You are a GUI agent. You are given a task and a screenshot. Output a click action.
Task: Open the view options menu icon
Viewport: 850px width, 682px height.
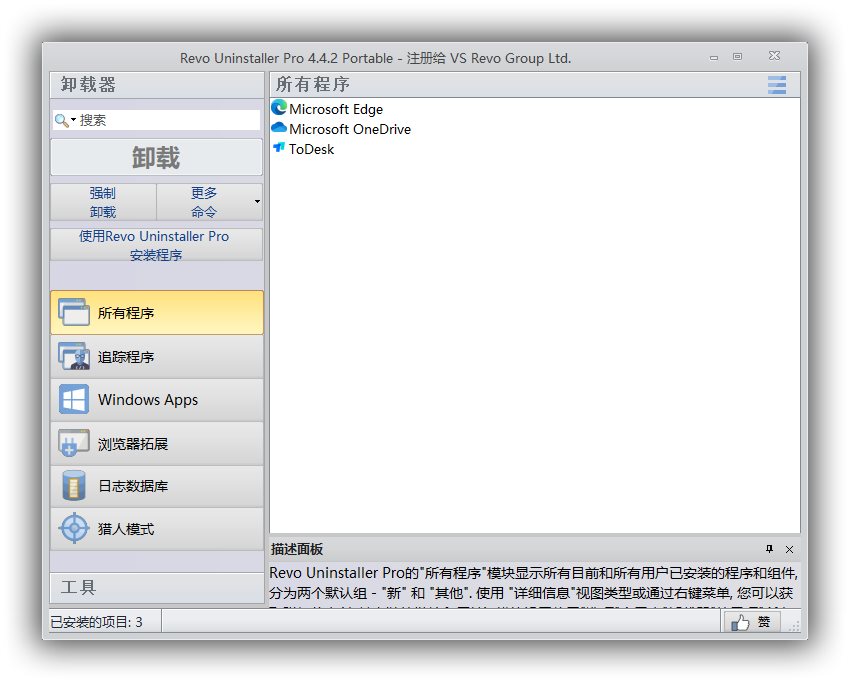click(x=777, y=85)
